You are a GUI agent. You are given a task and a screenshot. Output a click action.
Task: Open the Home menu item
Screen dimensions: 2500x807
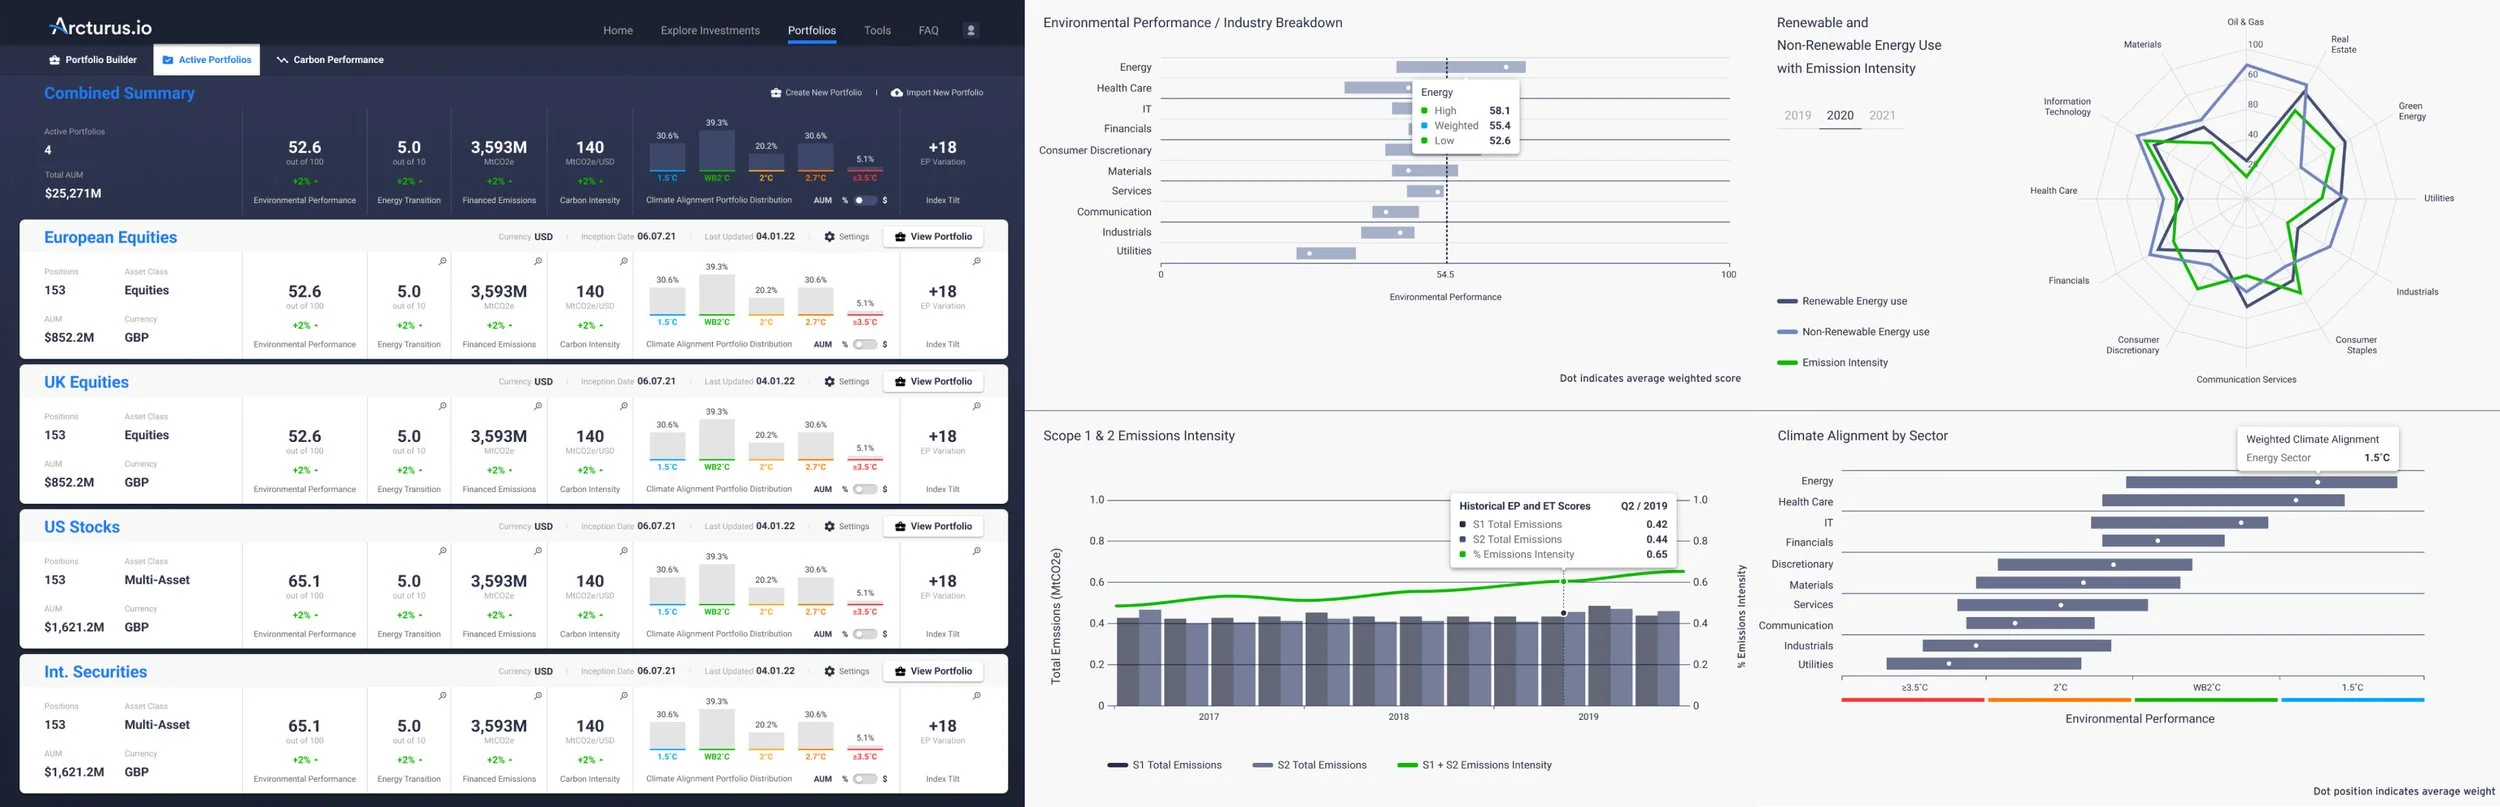coord(618,31)
